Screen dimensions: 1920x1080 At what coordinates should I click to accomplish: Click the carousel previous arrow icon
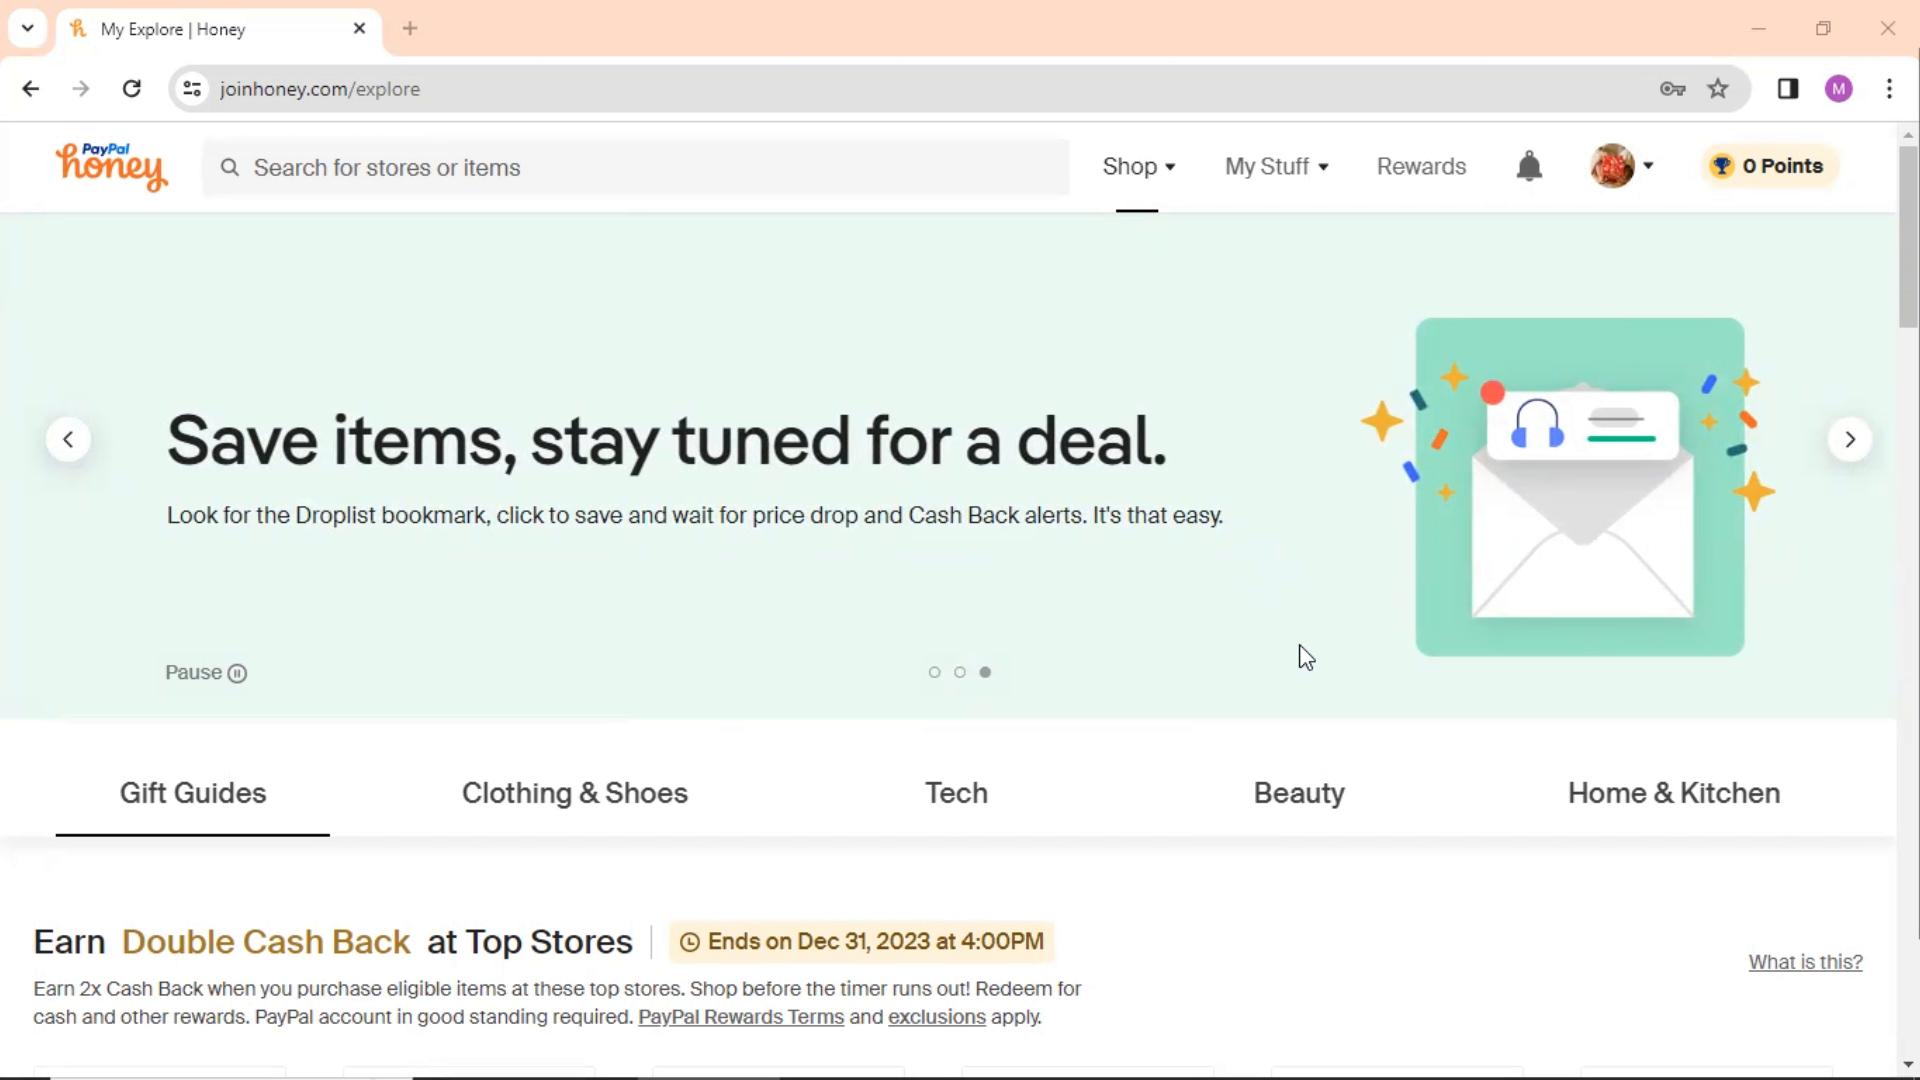click(69, 439)
